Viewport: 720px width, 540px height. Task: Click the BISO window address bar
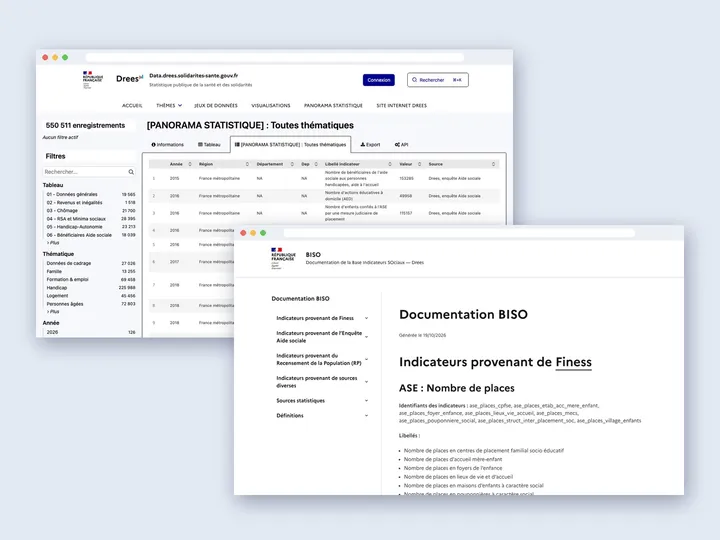click(459, 233)
